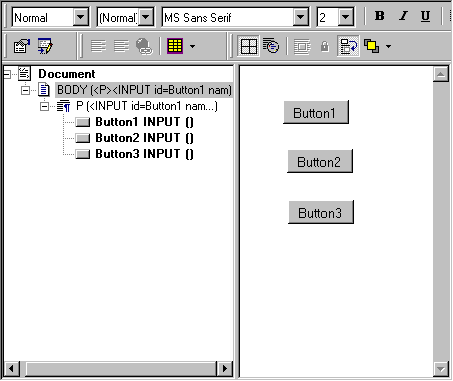Click Button2 in the design pane
Image resolution: width=453 pixels, height=381 pixels.
pos(320,161)
